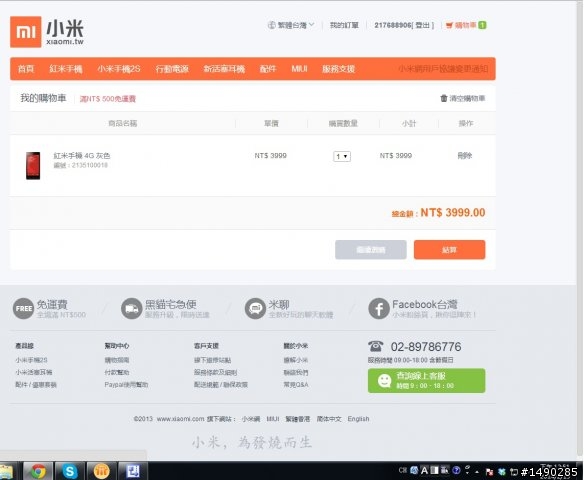Open footer link 線下維修站點
The image size is (584, 480).
[212, 360]
